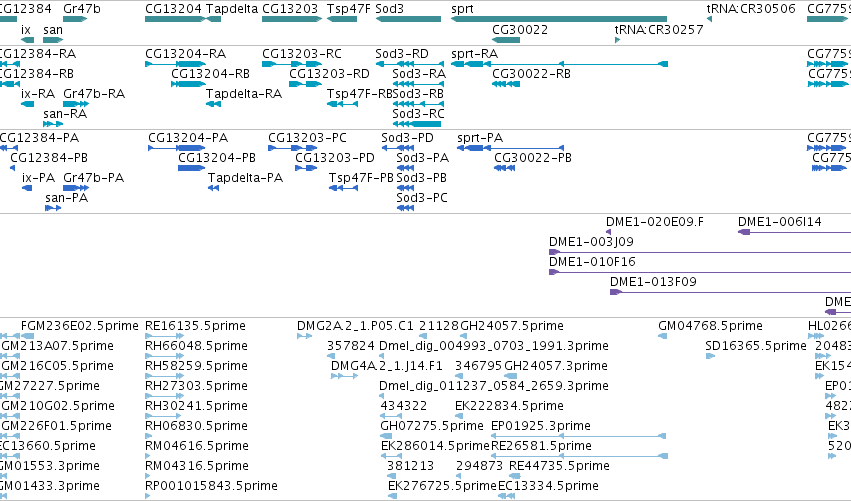Click the CG13203-PD protein label
This screenshot has height=501, width=851.
coord(335,158)
